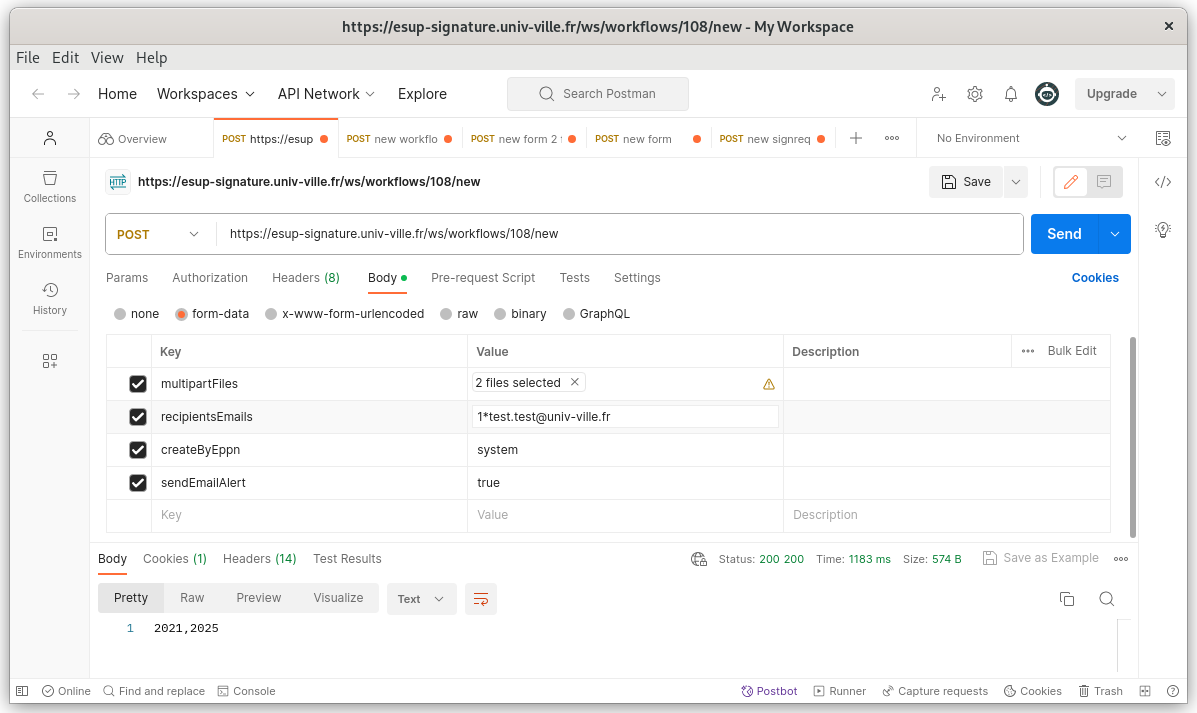Copy response body with copy icon
This screenshot has height=713, width=1197.
click(1067, 599)
